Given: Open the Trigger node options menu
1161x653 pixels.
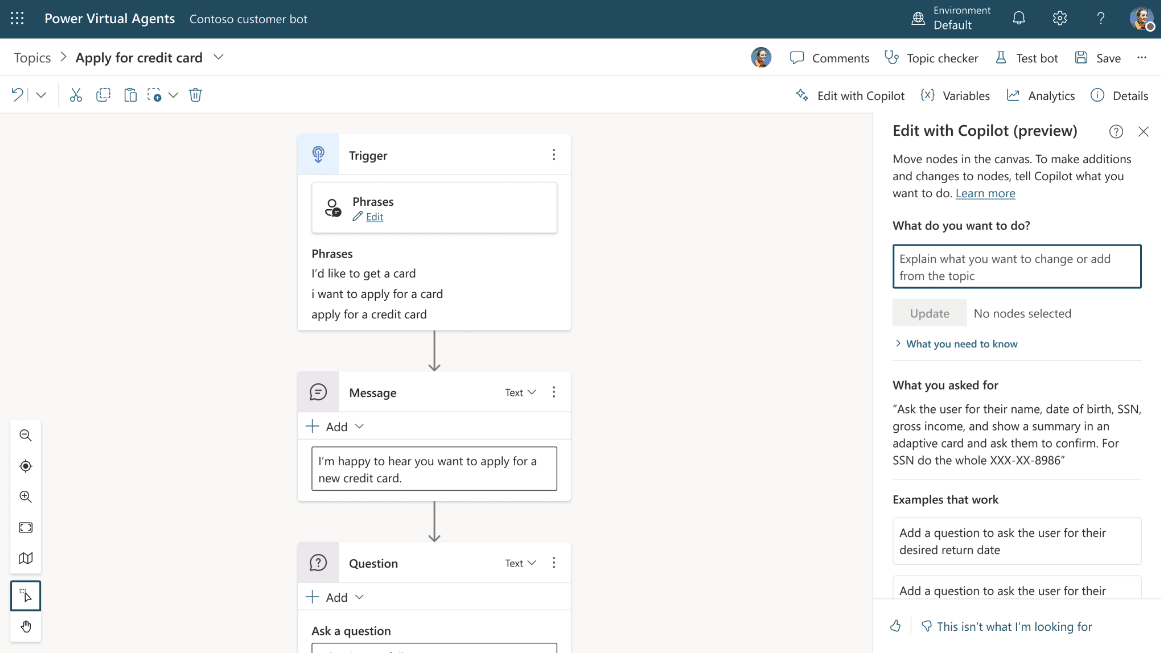Looking at the screenshot, I should tap(553, 155).
